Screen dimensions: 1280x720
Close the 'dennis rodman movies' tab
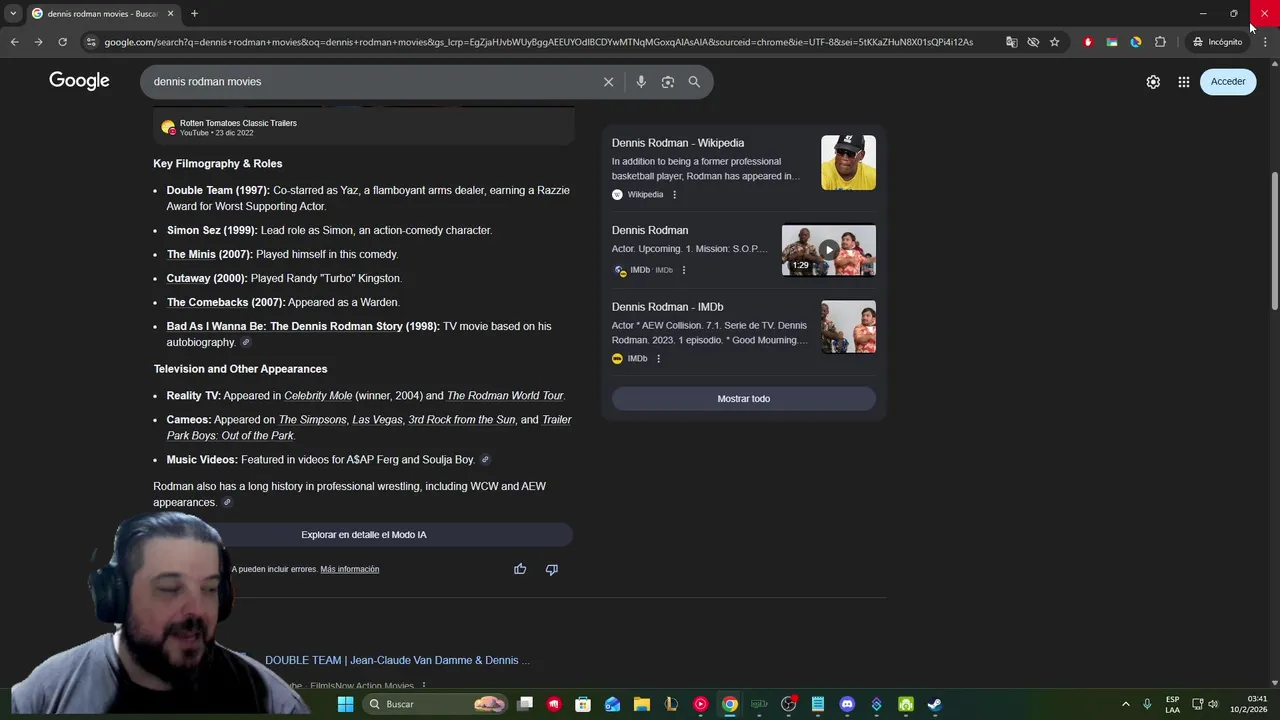click(170, 14)
